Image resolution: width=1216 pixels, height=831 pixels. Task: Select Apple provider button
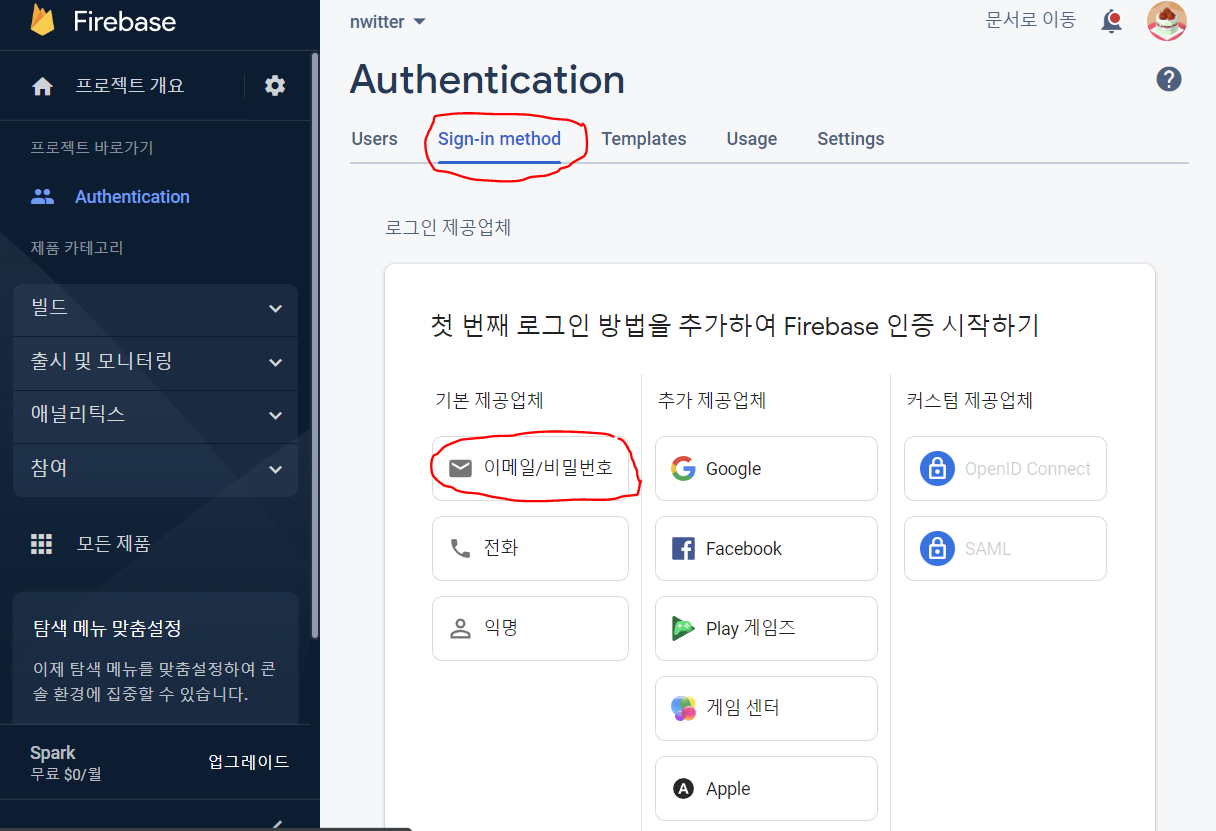[766, 789]
